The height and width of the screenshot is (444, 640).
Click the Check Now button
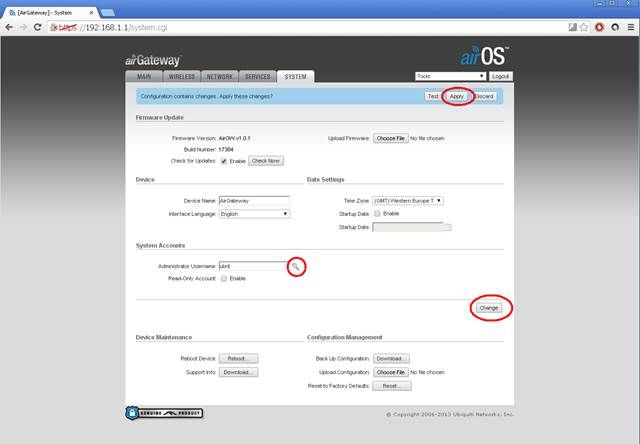pyautogui.click(x=266, y=161)
